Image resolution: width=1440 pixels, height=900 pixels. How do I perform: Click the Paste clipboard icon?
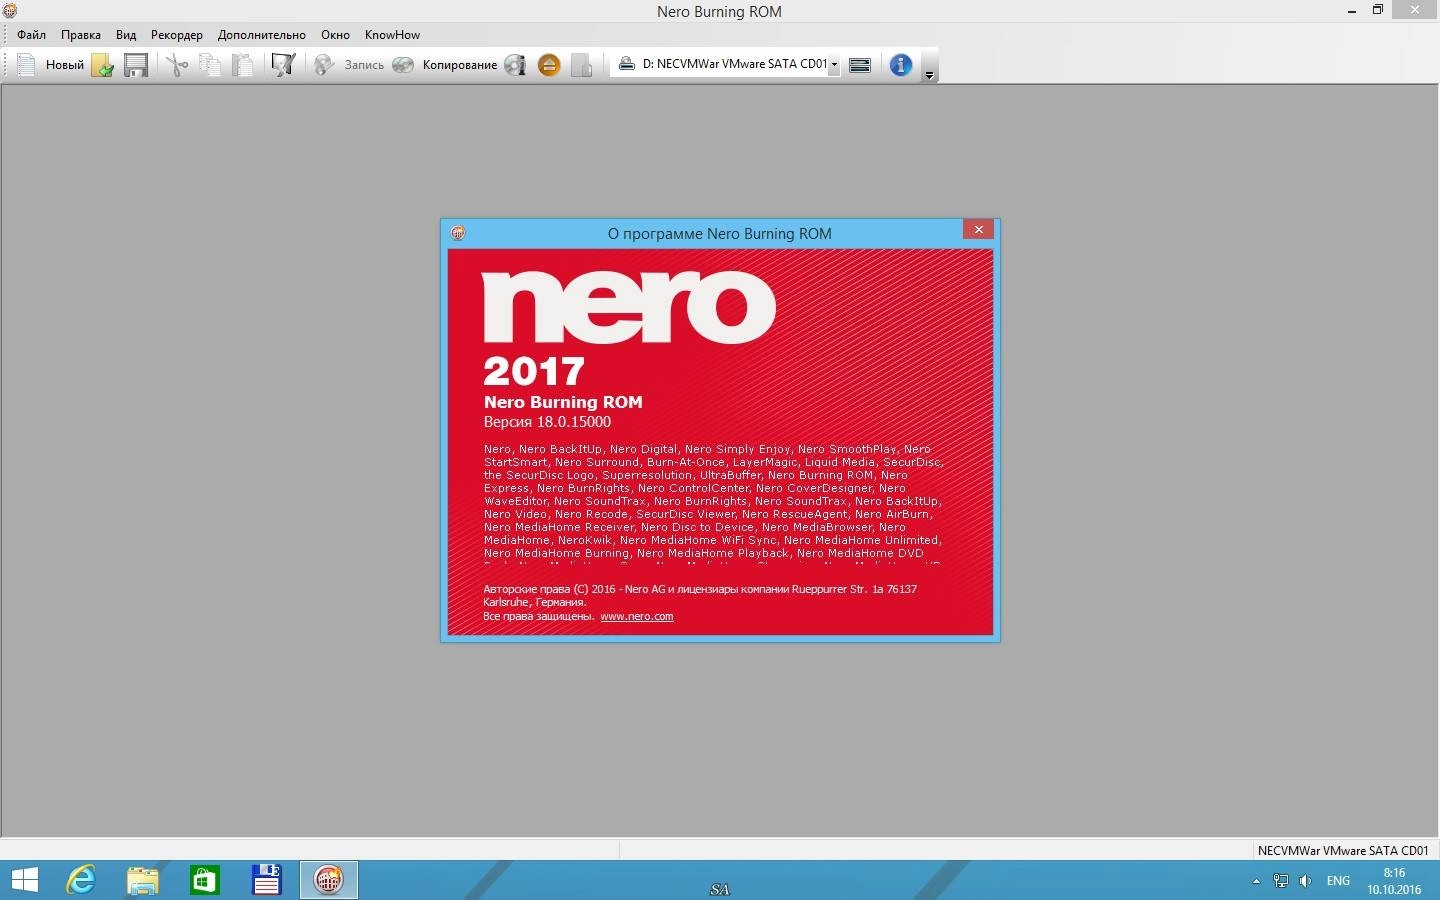click(243, 65)
